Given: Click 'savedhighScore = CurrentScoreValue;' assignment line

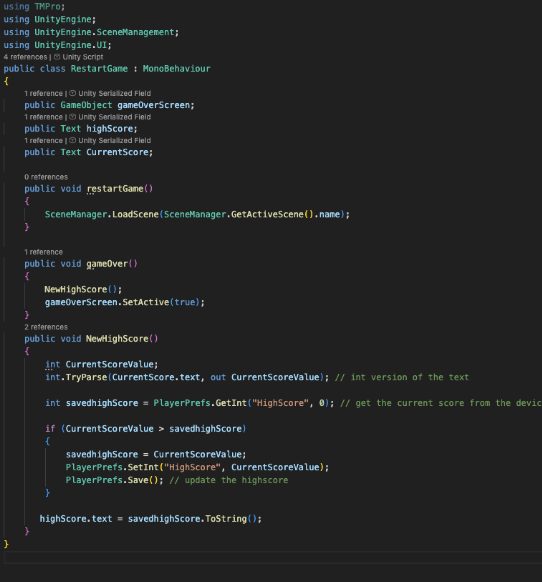Looking at the screenshot, I should 156,454.
